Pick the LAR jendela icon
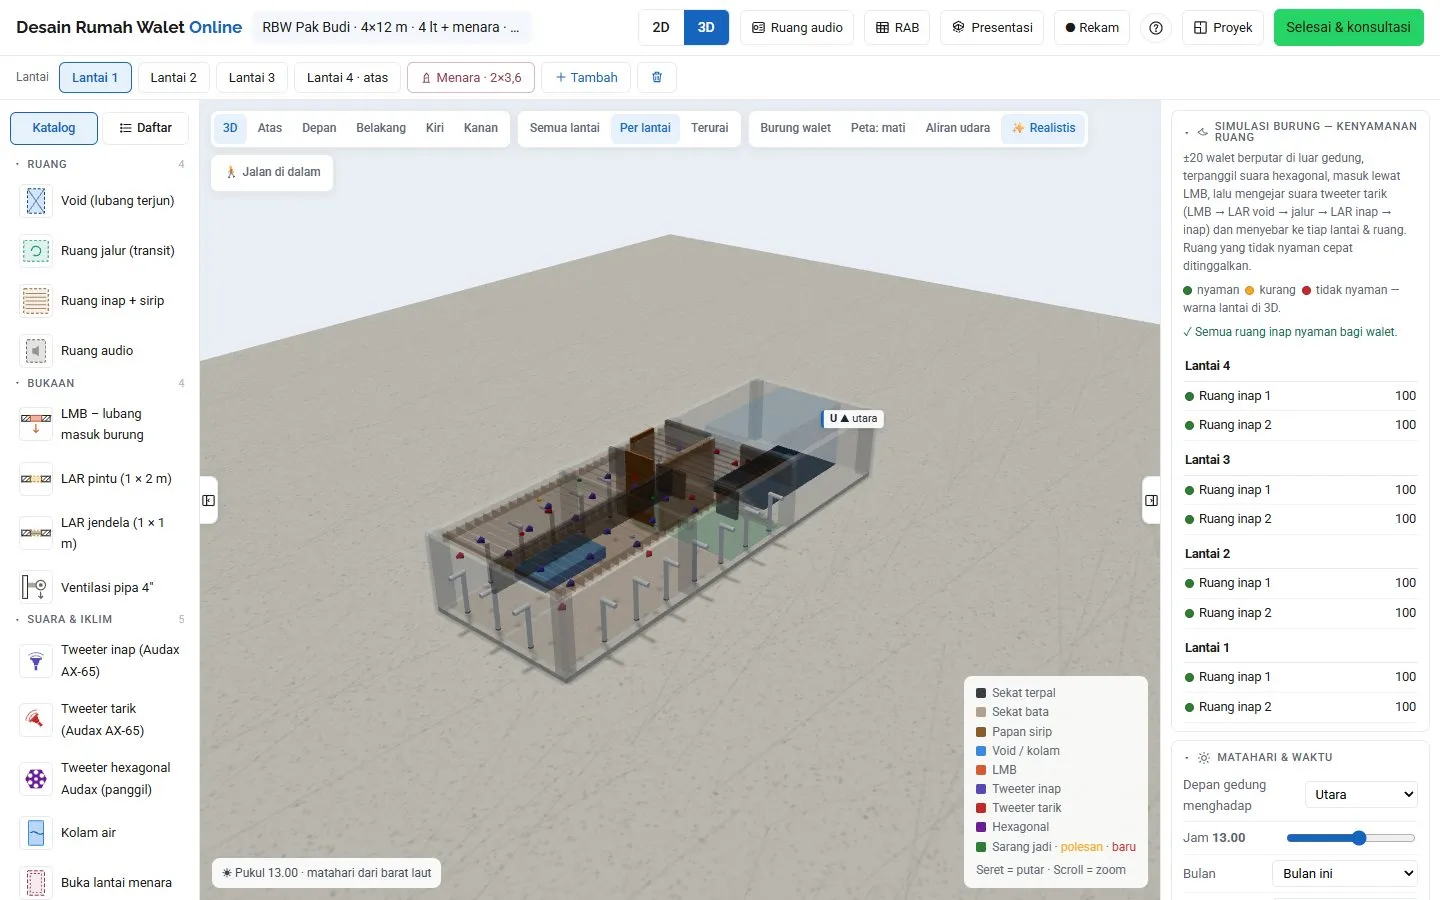 point(36,533)
